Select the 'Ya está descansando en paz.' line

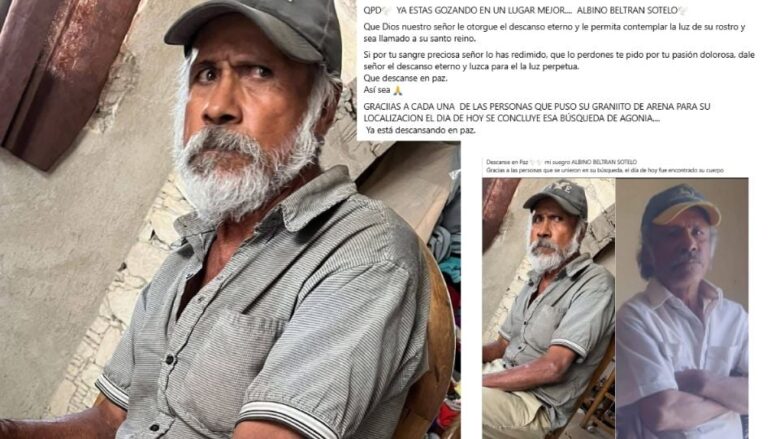420,130
